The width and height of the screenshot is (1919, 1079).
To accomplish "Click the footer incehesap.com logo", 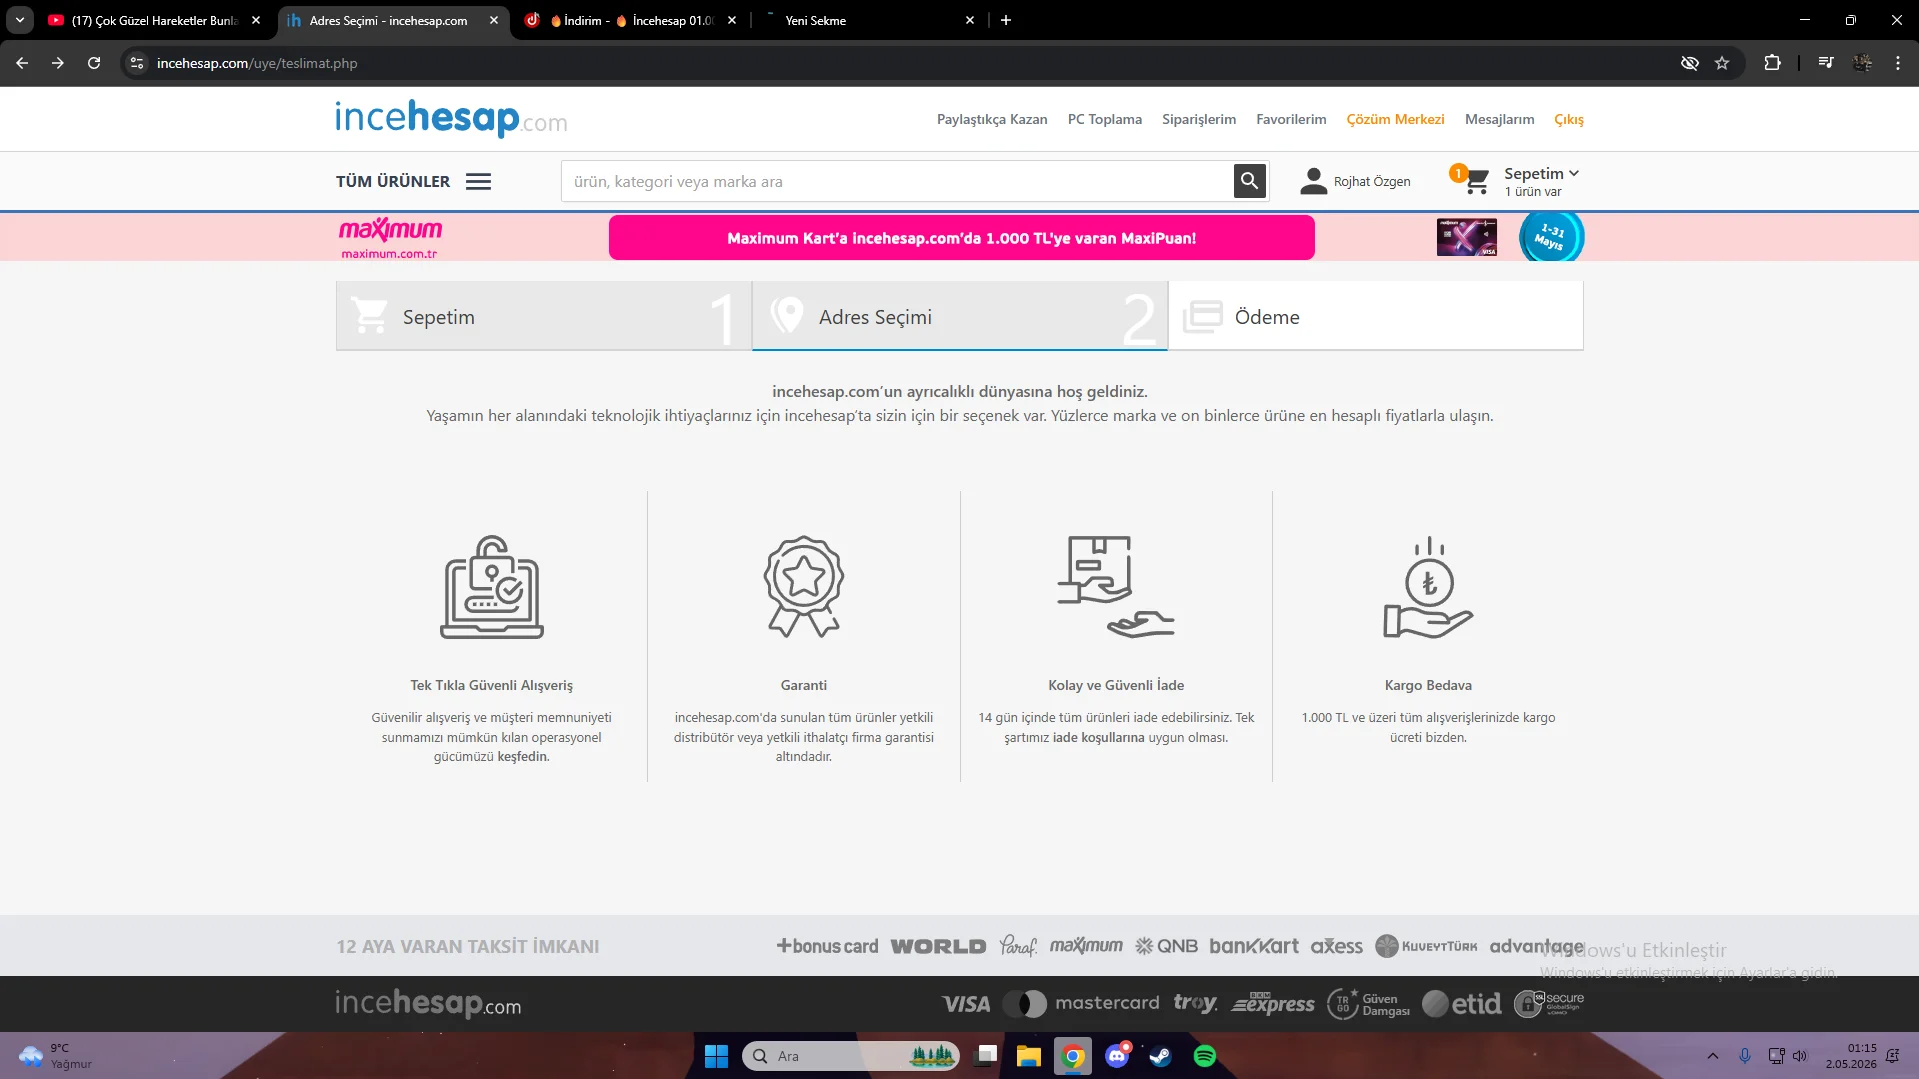I will [428, 1003].
